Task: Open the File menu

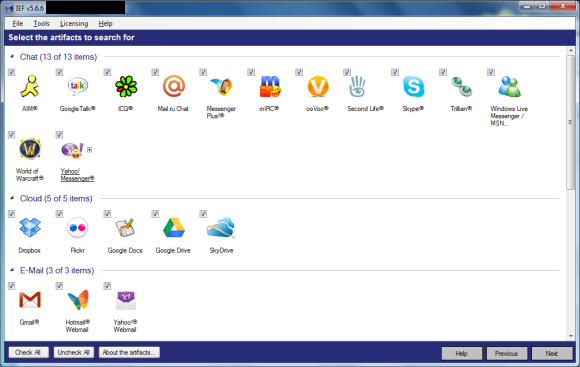Action: tap(18, 24)
